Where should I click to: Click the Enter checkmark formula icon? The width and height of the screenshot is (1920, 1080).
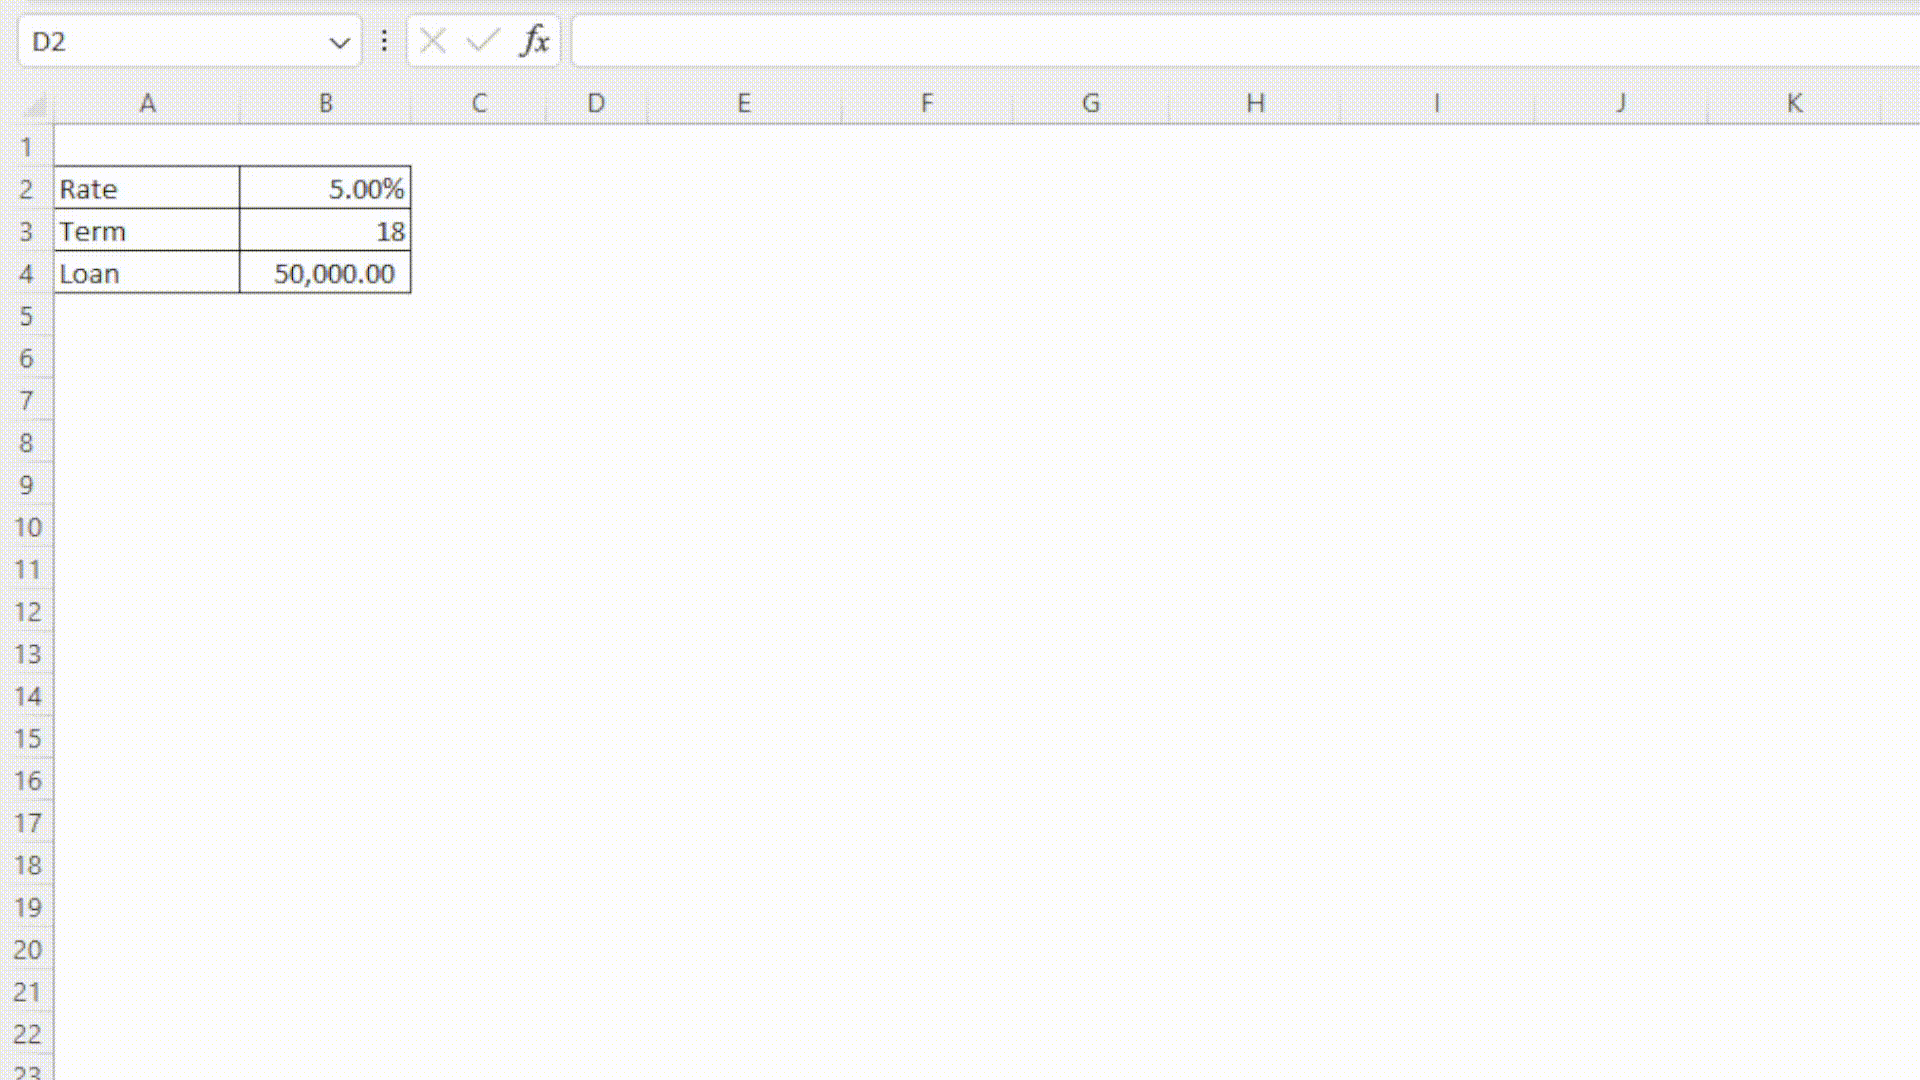tap(483, 41)
